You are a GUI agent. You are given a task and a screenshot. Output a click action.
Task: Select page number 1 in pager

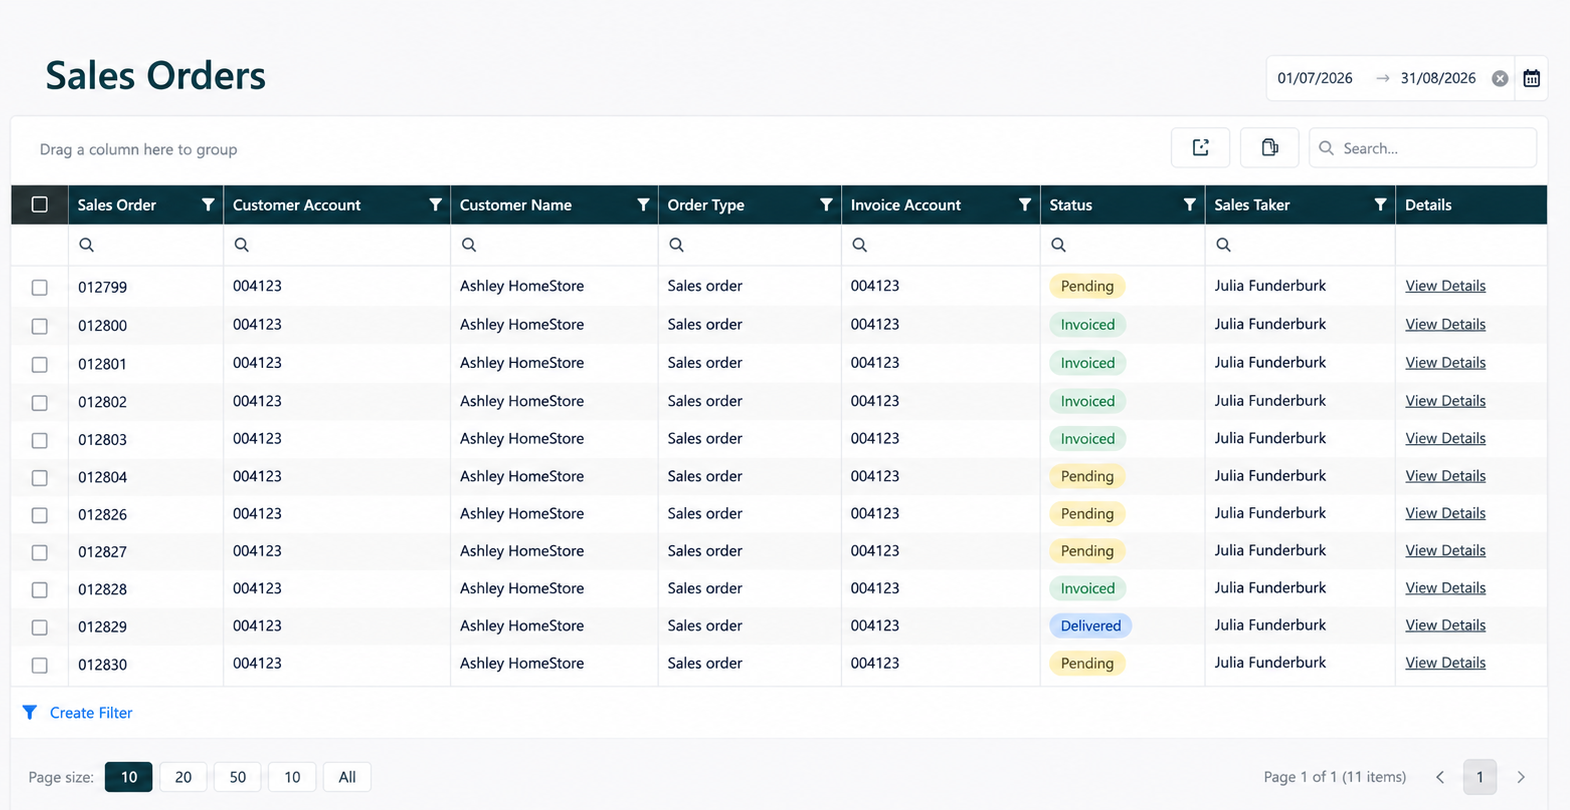pyautogui.click(x=1480, y=777)
